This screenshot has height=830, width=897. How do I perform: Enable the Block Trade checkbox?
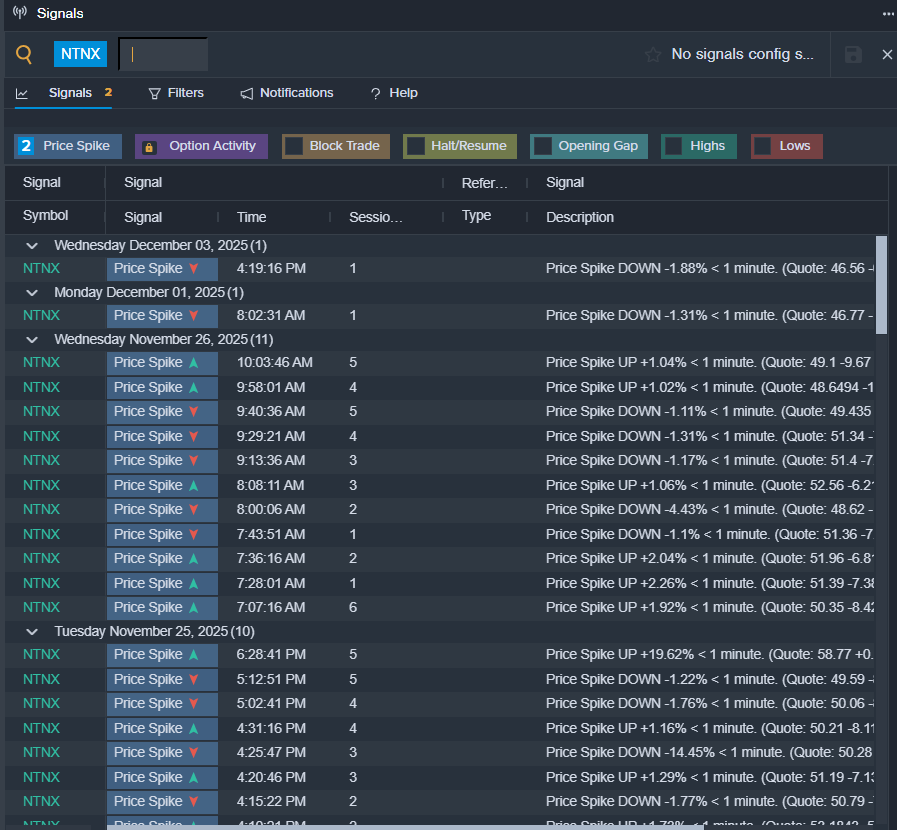tap(294, 146)
